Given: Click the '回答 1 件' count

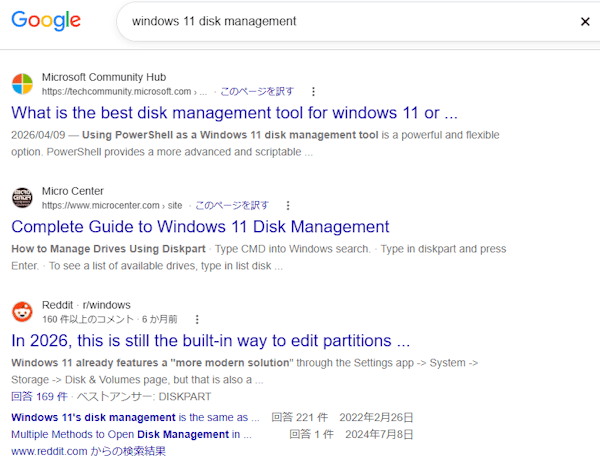Looking at the screenshot, I should [x=311, y=434].
